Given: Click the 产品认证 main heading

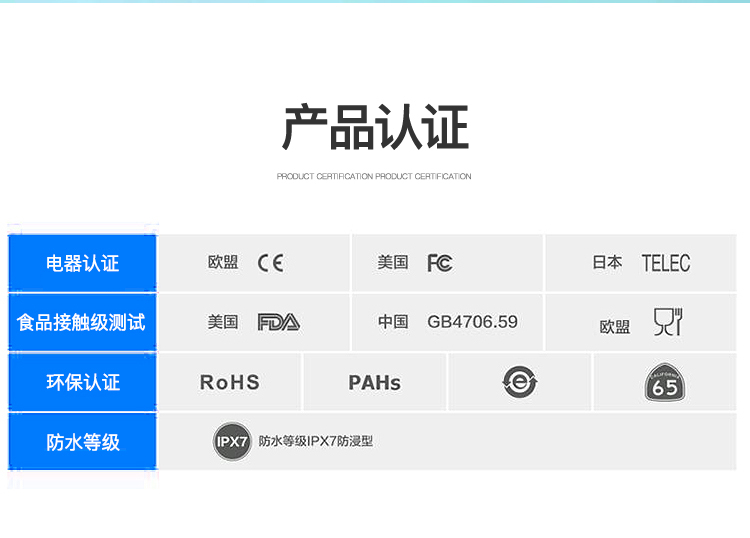Looking at the screenshot, I should pyautogui.click(x=375, y=127).
